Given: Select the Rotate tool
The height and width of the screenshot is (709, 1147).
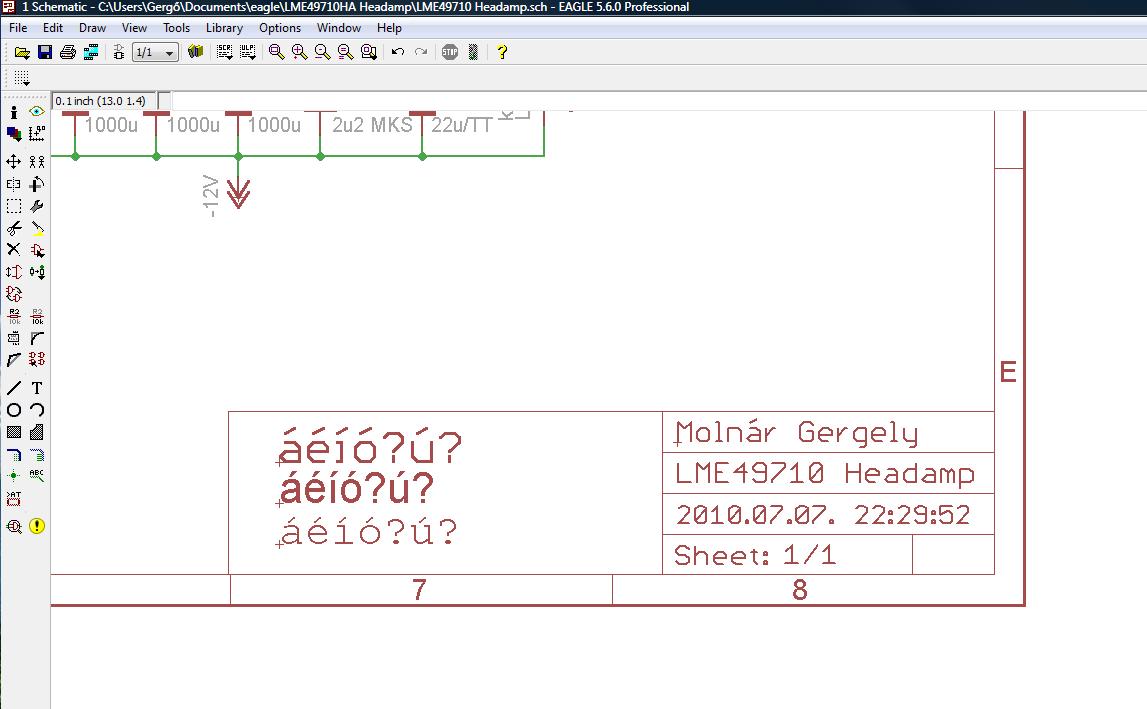Looking at the screenshot, I should [37, 184].
